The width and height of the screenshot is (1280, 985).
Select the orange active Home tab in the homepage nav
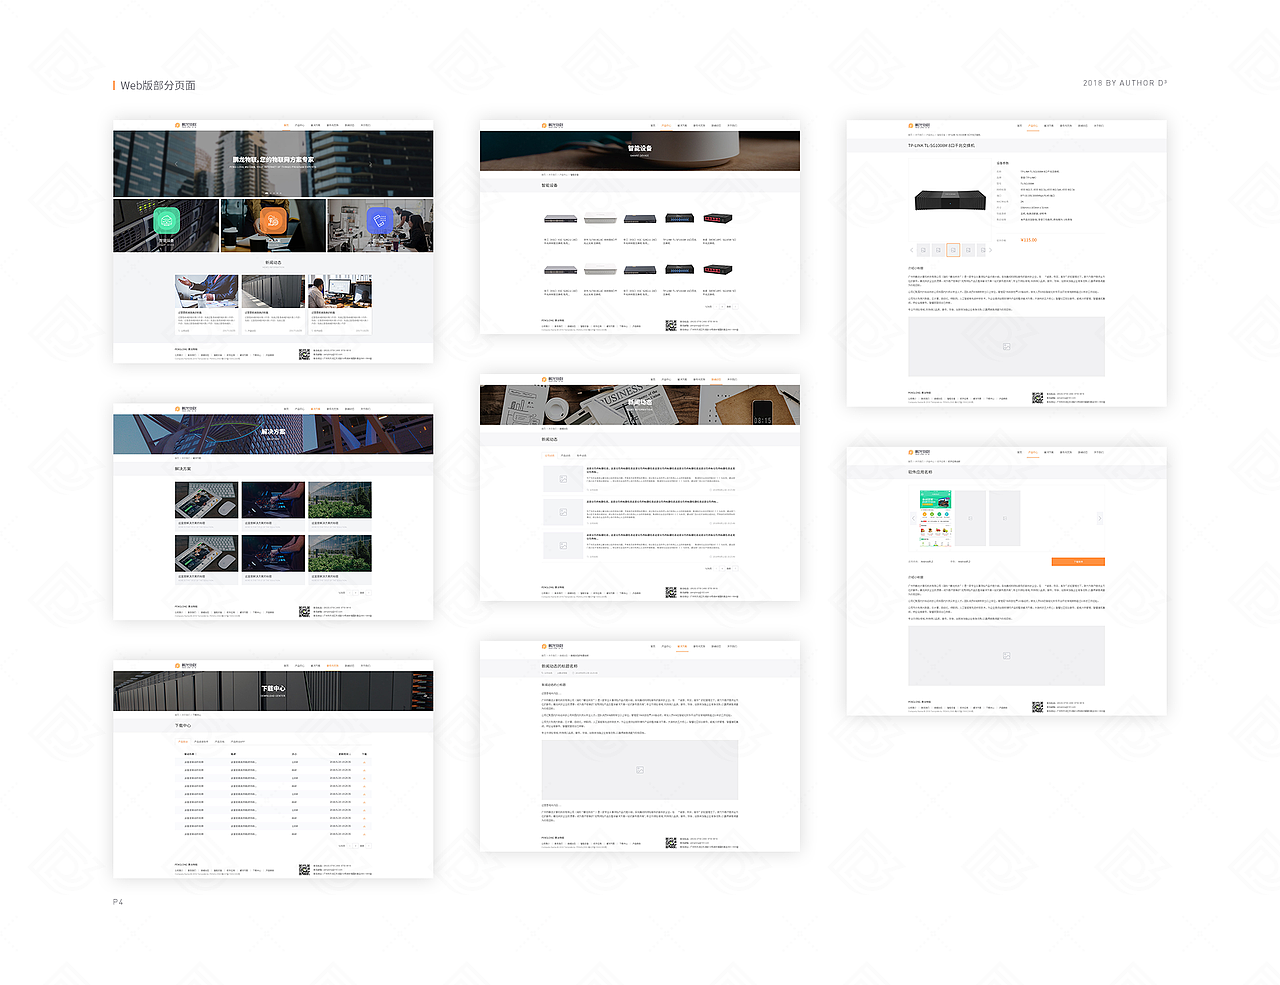[286, 126]
